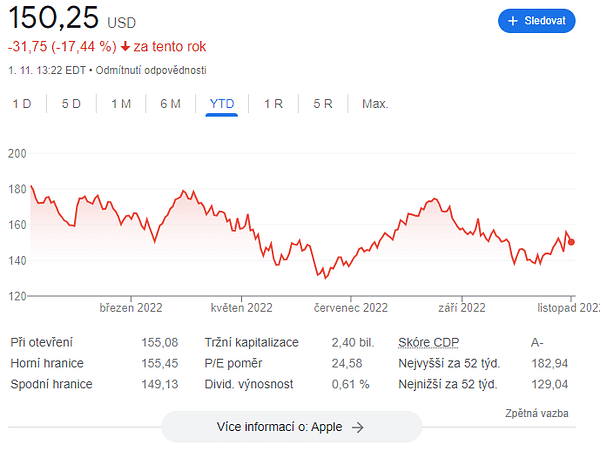600x451 pixels.
Task: Click the 1. 11. 13:22 EDT timestamp
Action: pos(47,70)
